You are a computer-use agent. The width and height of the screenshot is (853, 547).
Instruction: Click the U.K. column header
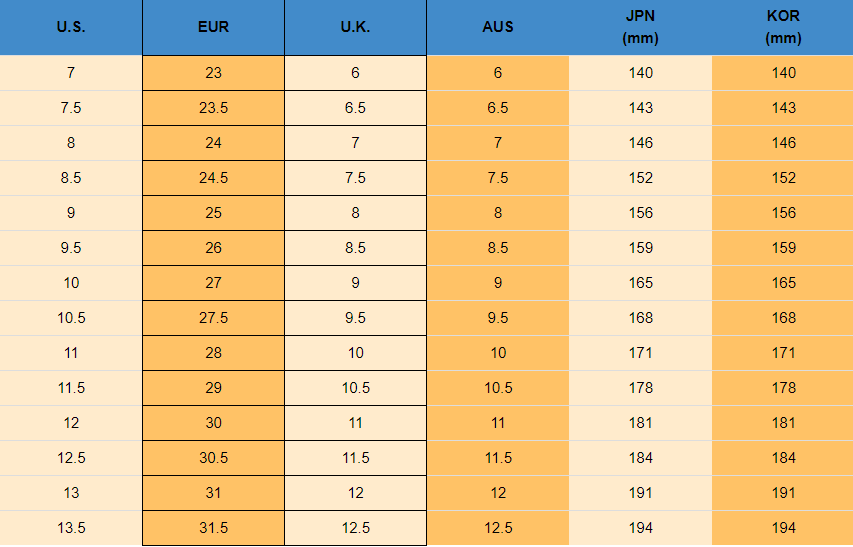[x=355, y=27]
